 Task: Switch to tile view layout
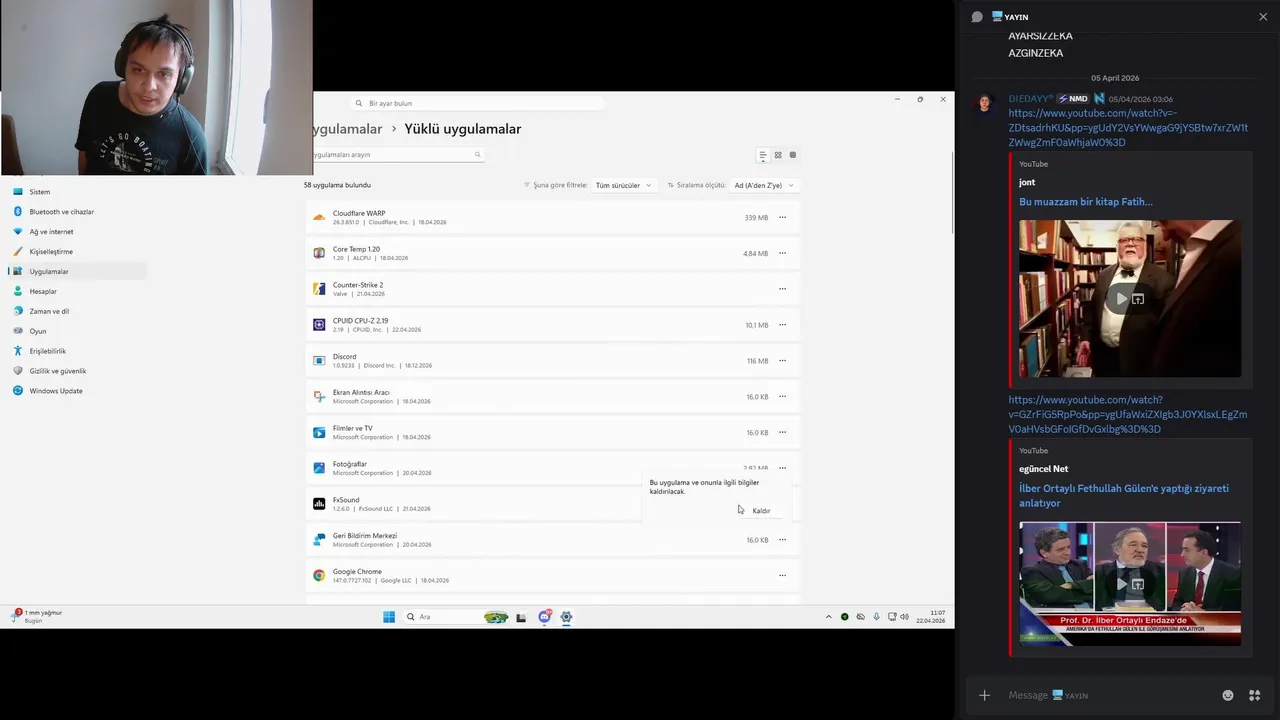click(793, 155)
